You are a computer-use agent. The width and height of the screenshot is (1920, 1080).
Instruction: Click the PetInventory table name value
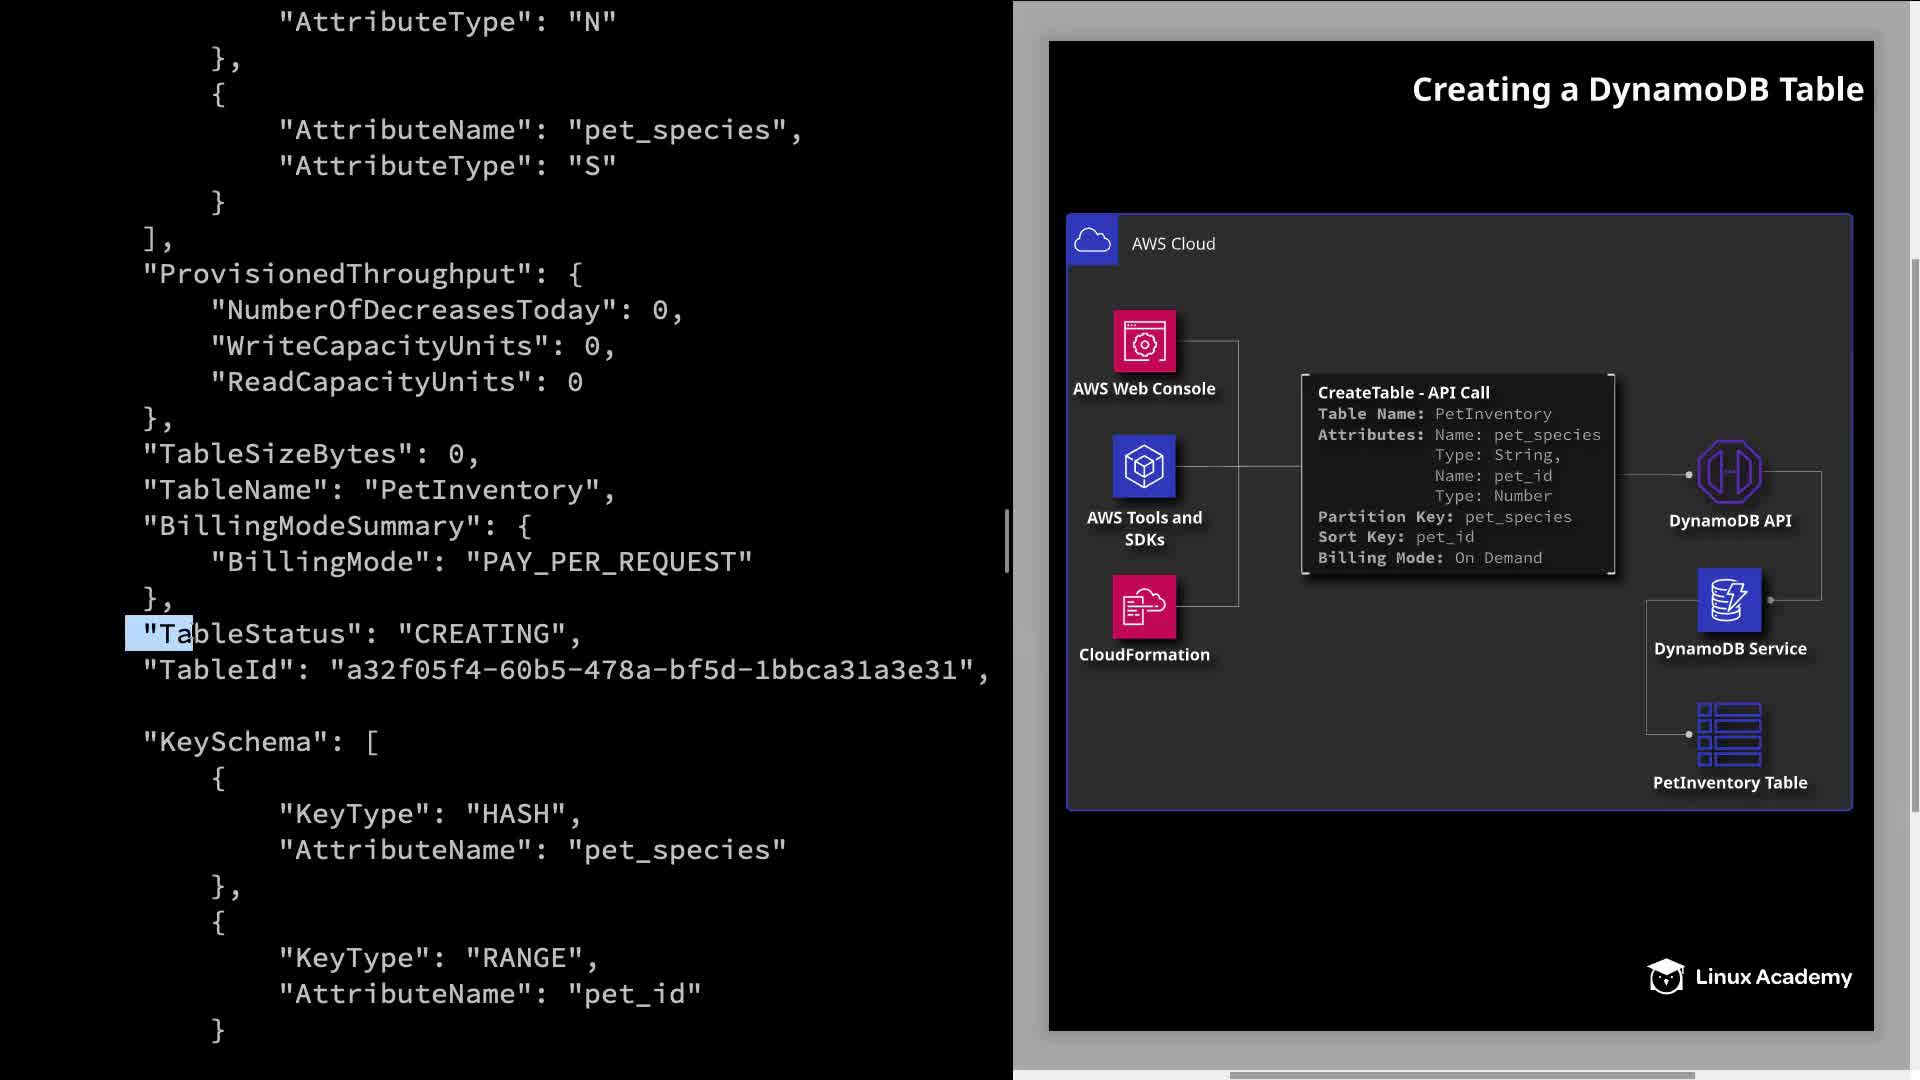coord(481,490)
